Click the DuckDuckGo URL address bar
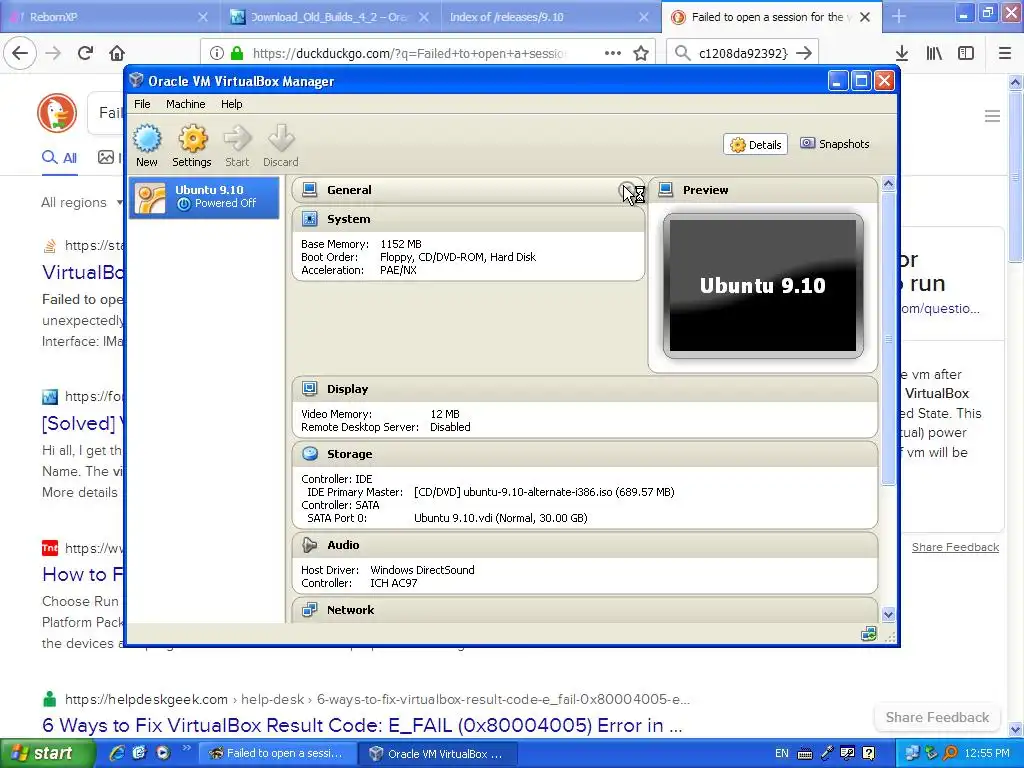This screenshot has height=768, width=1024. click(408, 54)
